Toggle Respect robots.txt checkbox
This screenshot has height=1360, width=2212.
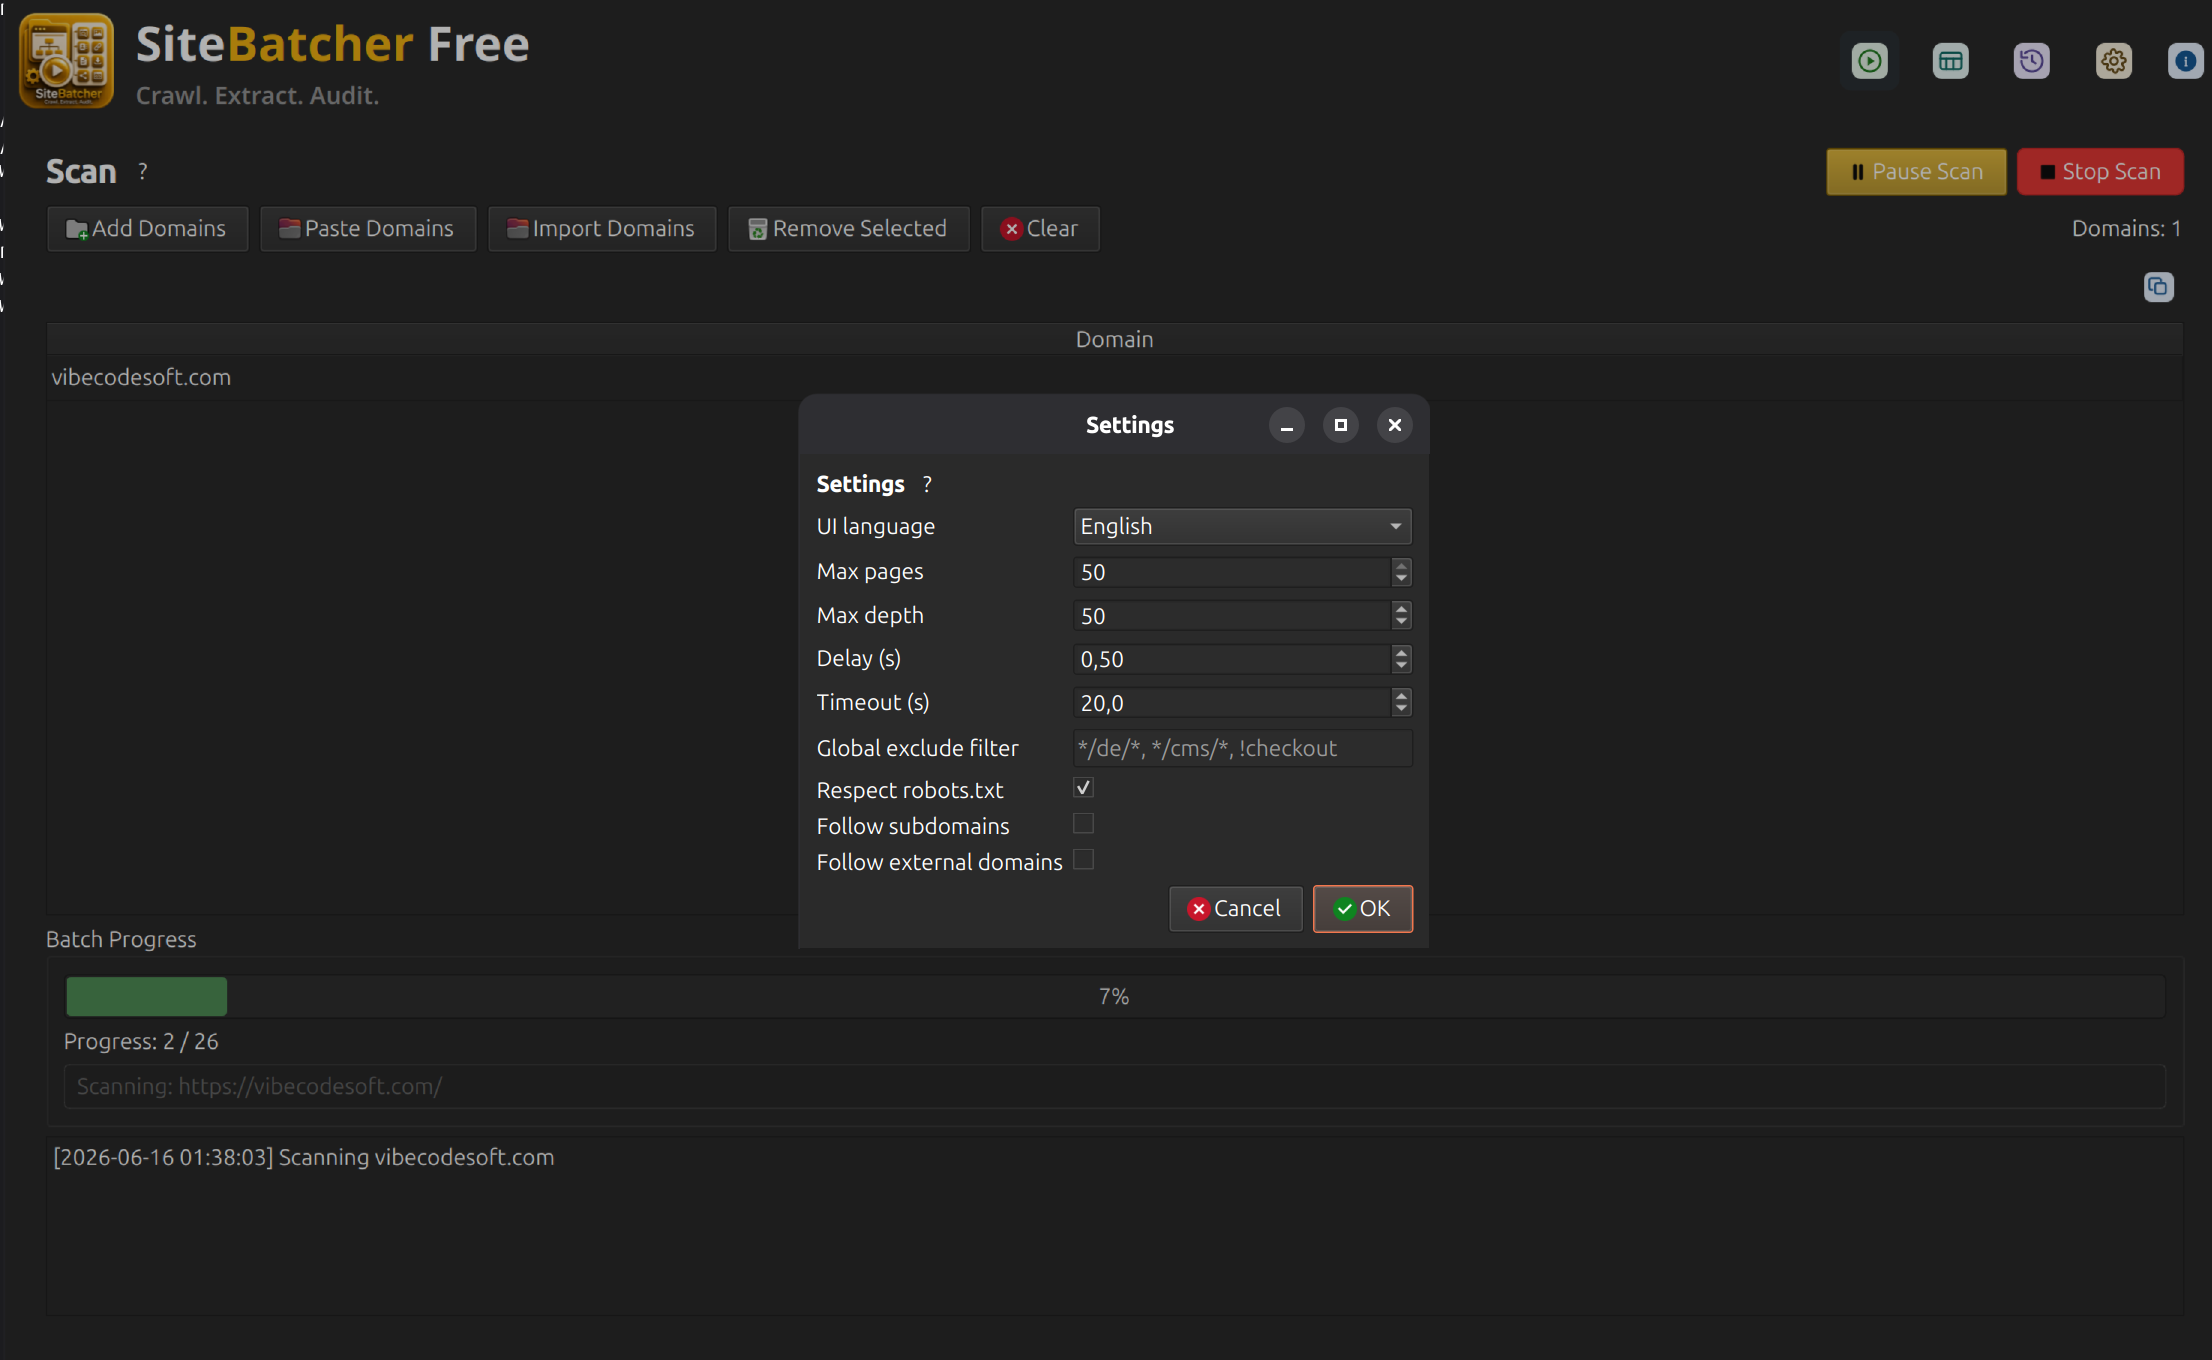point(1083,788)
